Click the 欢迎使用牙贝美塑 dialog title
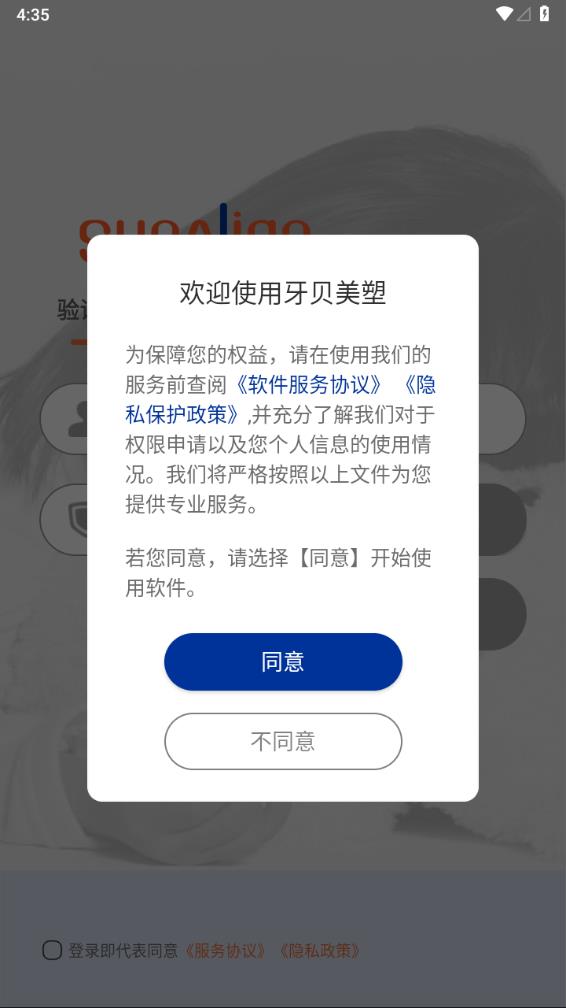Screen dimensions: 566x1008 click(283, 293)
